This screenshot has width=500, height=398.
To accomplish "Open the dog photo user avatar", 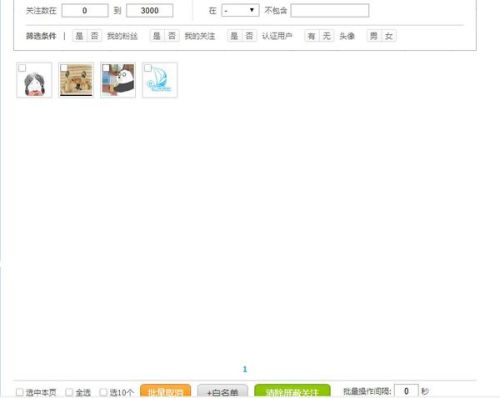I will (76, 80).
